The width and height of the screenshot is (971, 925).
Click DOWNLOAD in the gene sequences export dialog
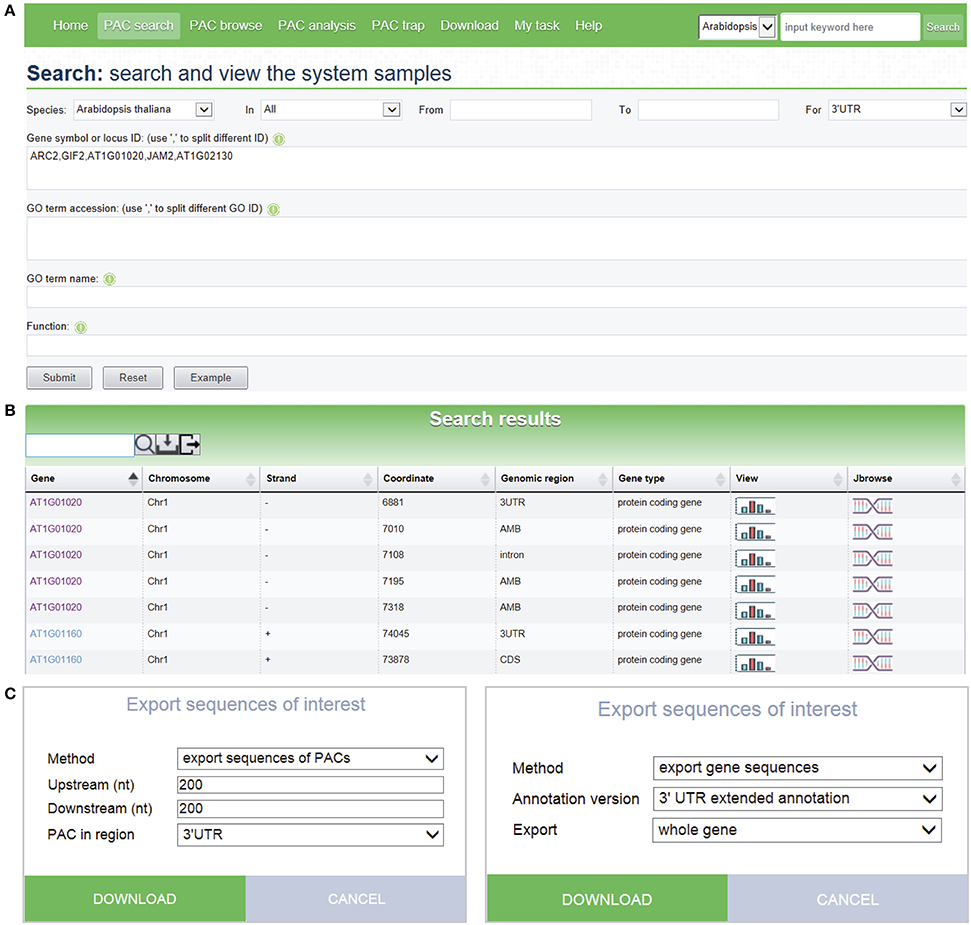tap(607, 898)
